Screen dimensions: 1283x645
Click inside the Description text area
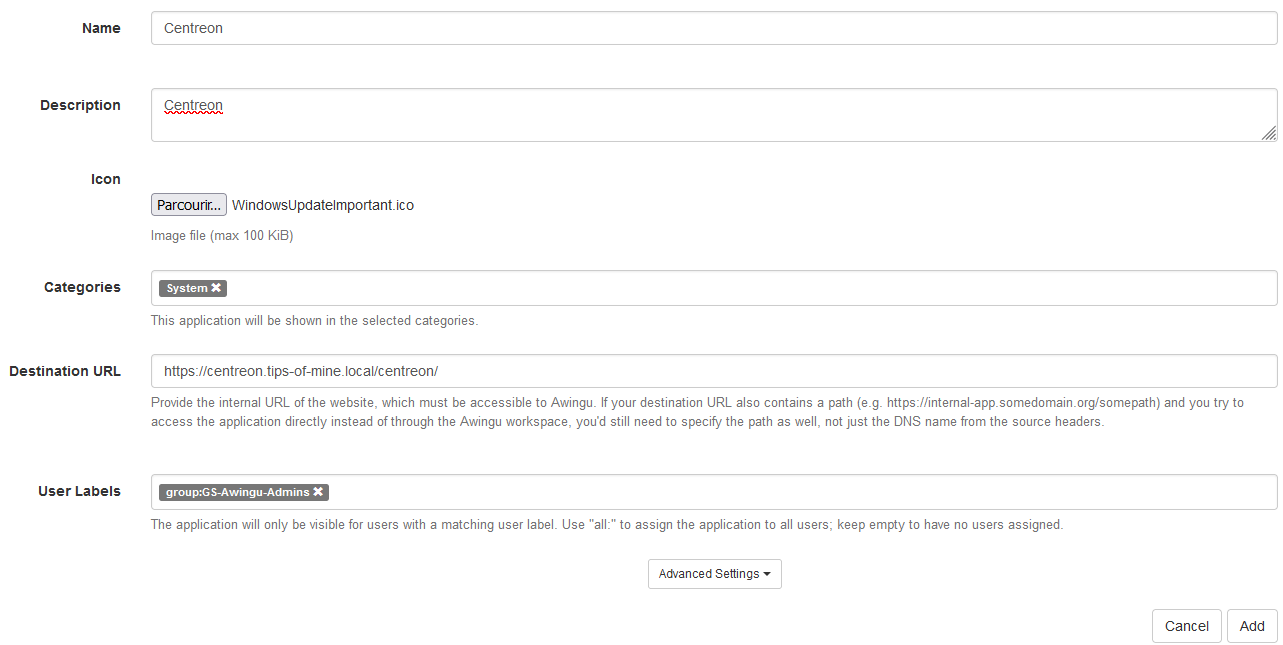point(714,115)
